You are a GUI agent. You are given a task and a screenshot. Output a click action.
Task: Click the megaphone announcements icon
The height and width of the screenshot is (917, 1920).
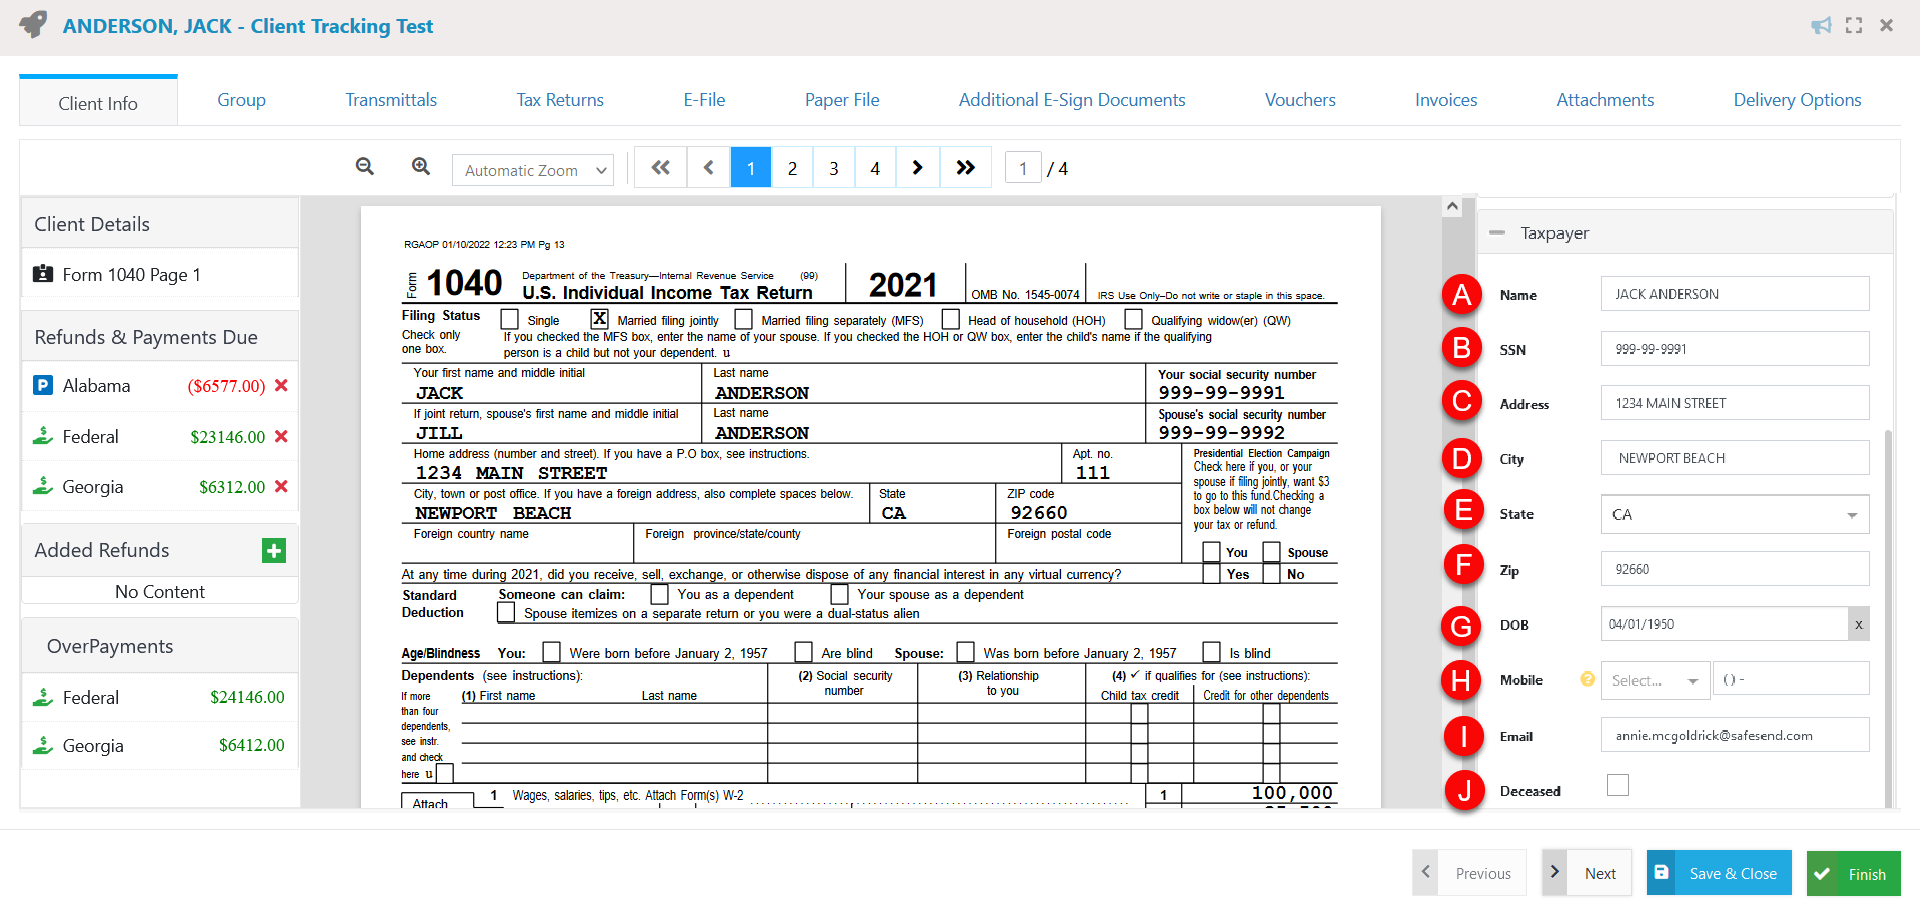1821,25
